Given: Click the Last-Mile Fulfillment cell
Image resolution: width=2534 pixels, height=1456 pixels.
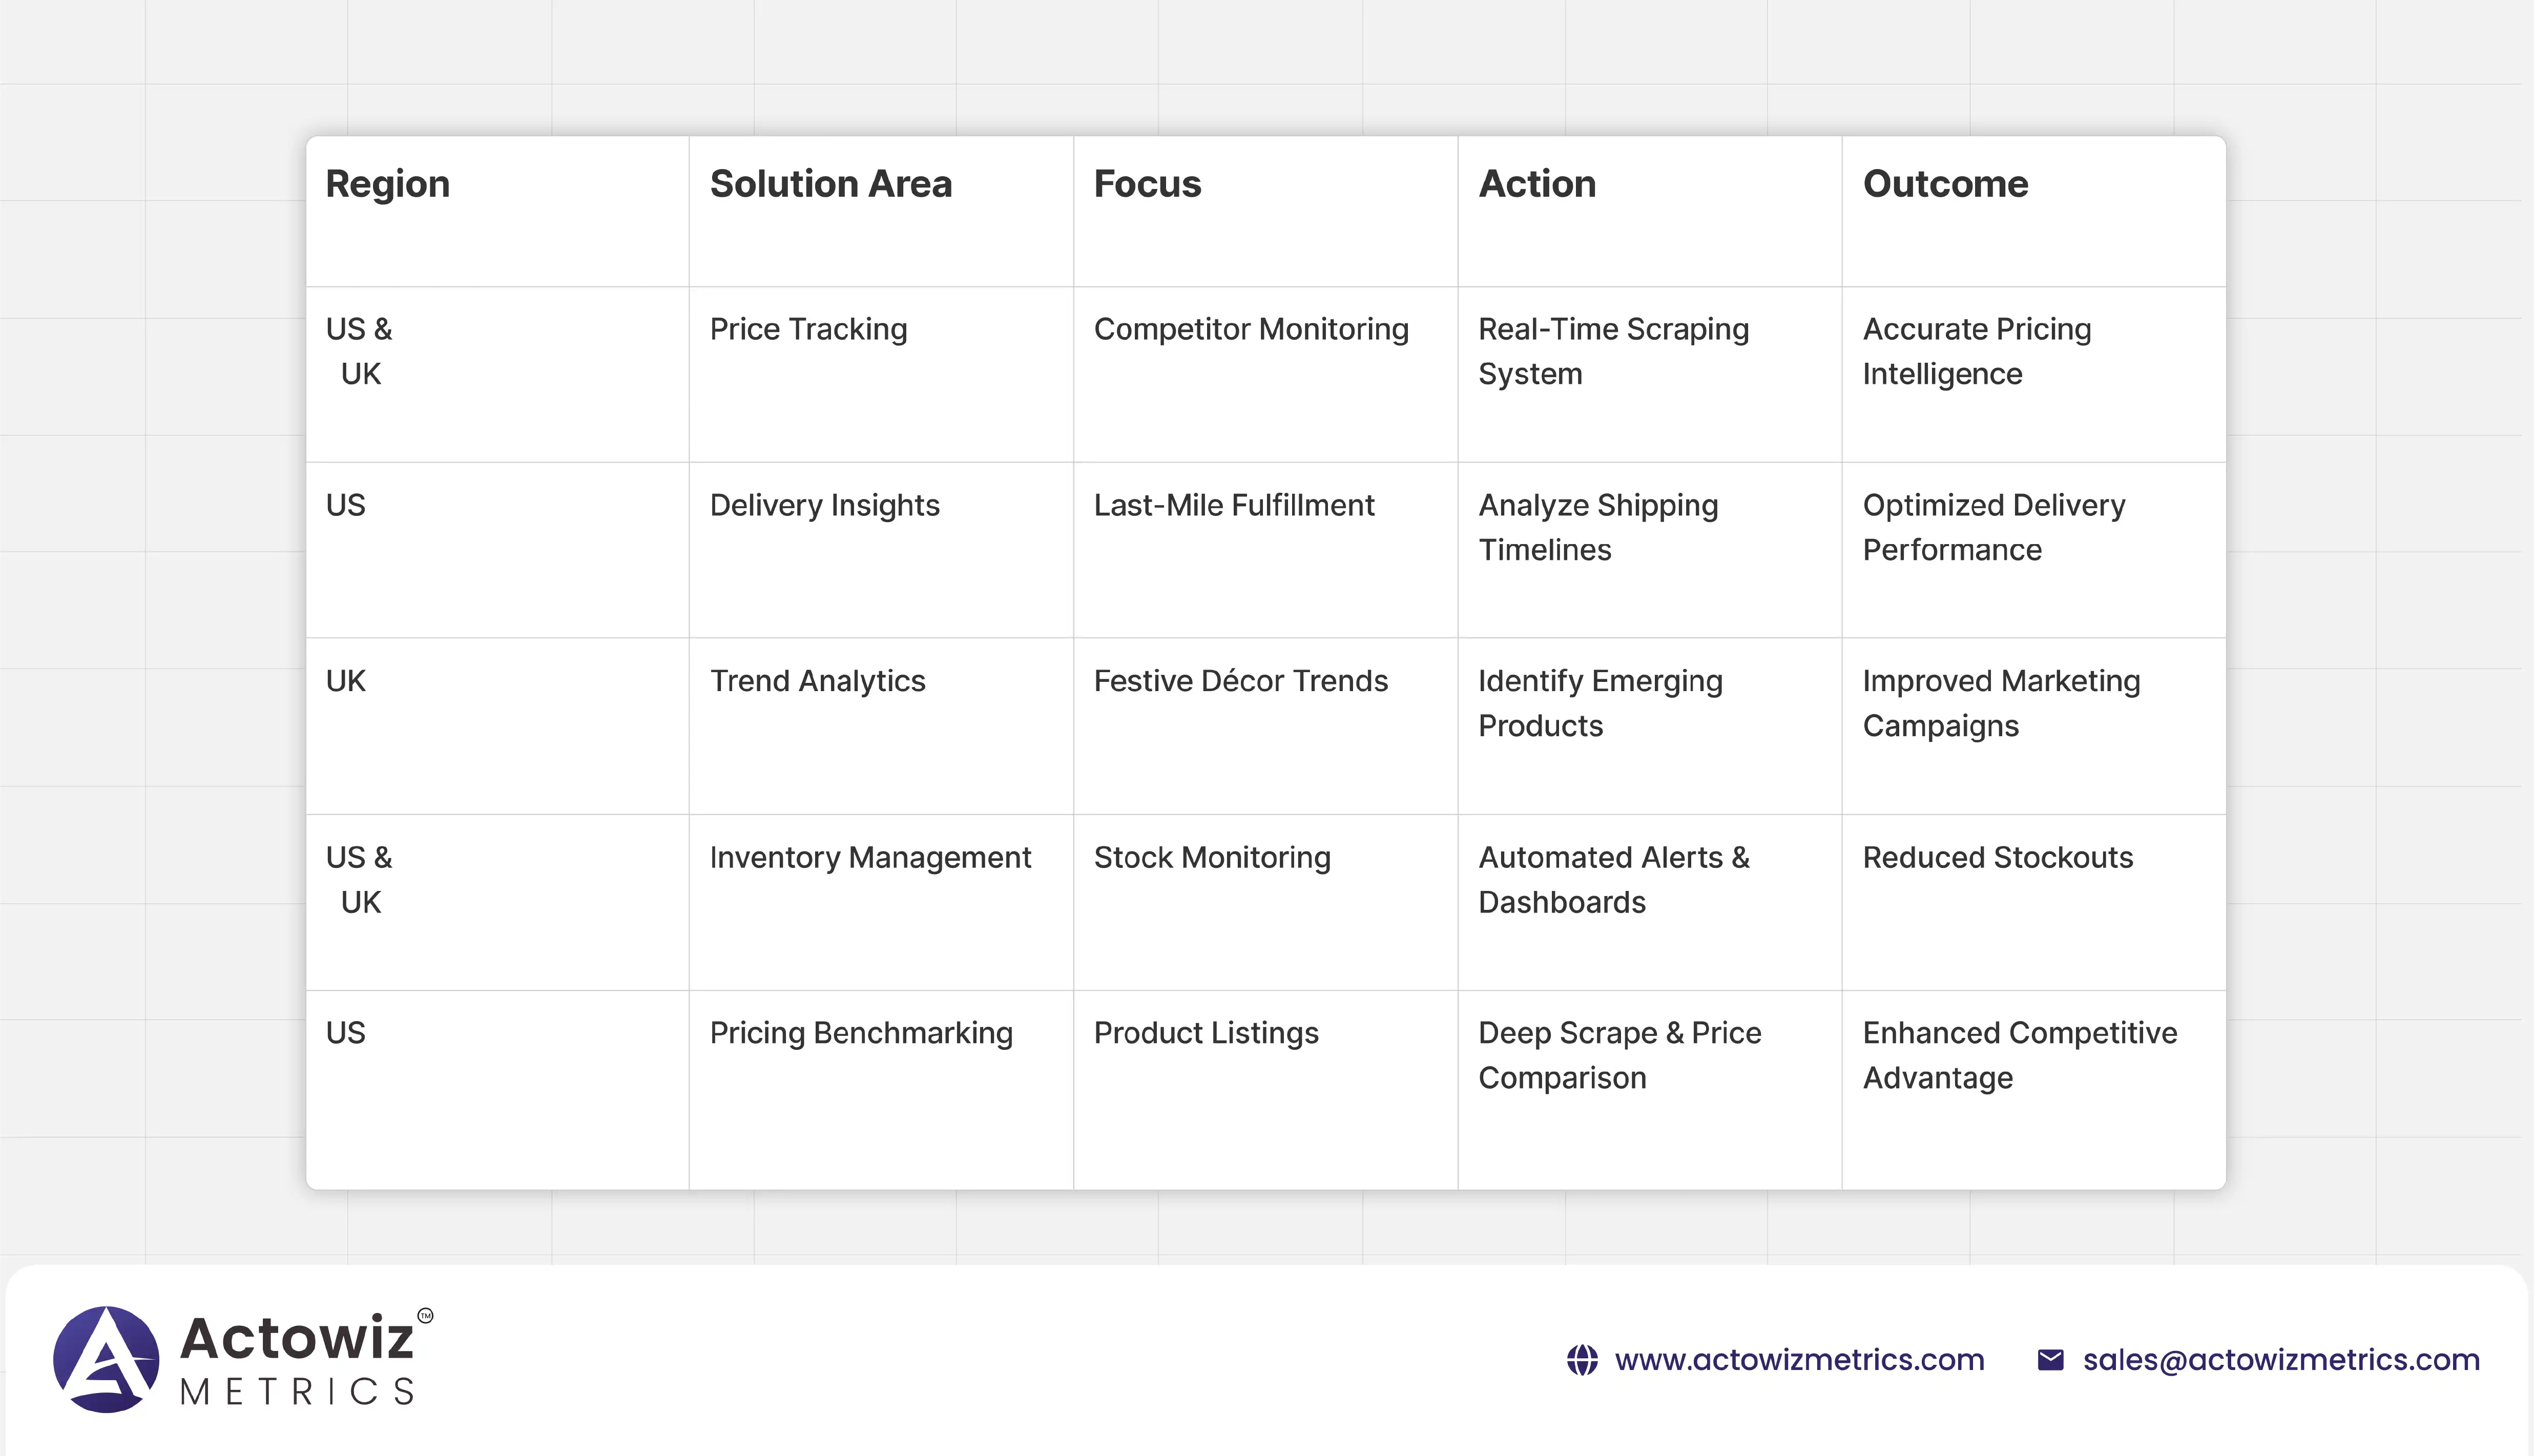Looking at the screenshot, I should (x=1233, y=505).
